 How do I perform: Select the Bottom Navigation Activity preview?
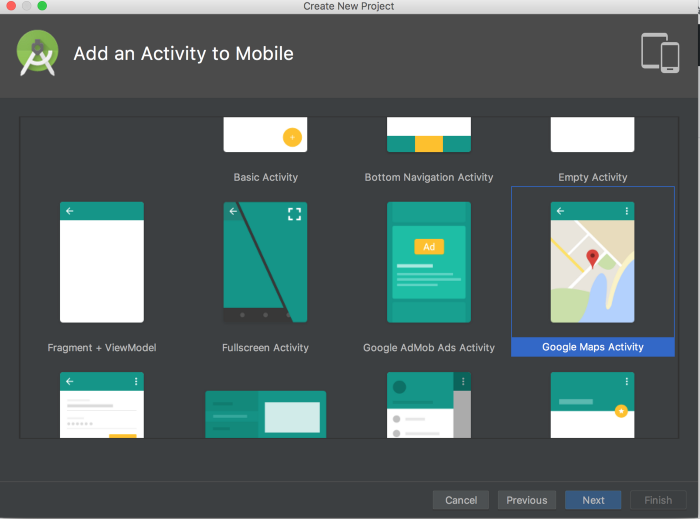pyautogui.click(x=428, y=135)
